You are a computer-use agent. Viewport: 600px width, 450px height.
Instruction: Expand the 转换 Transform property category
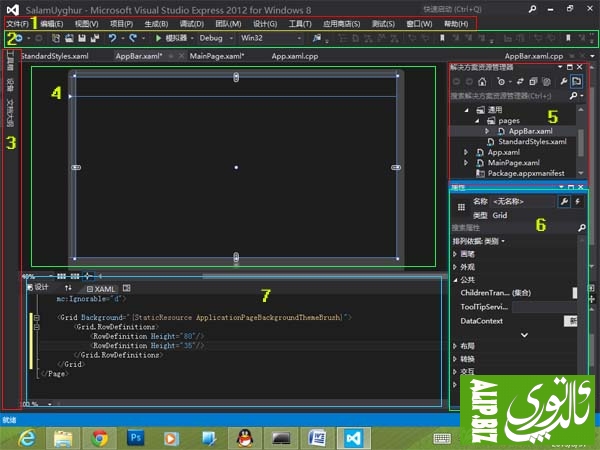(455, 359)
